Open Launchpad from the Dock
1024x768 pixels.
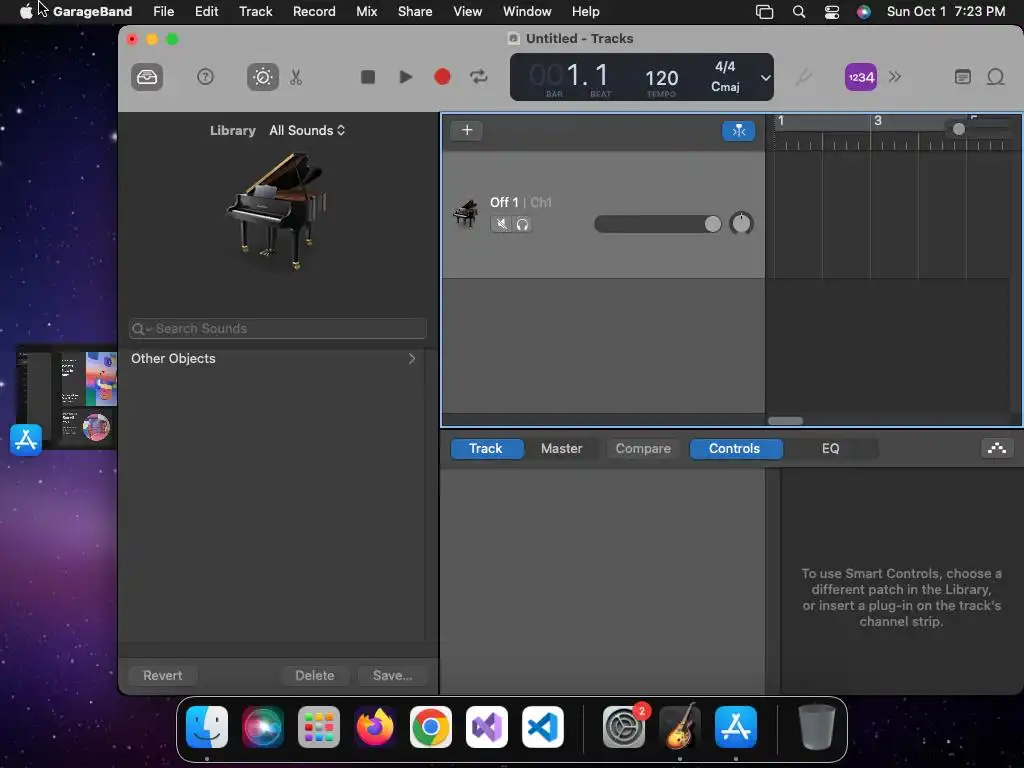pyautogui.click(x=319, y=727)
